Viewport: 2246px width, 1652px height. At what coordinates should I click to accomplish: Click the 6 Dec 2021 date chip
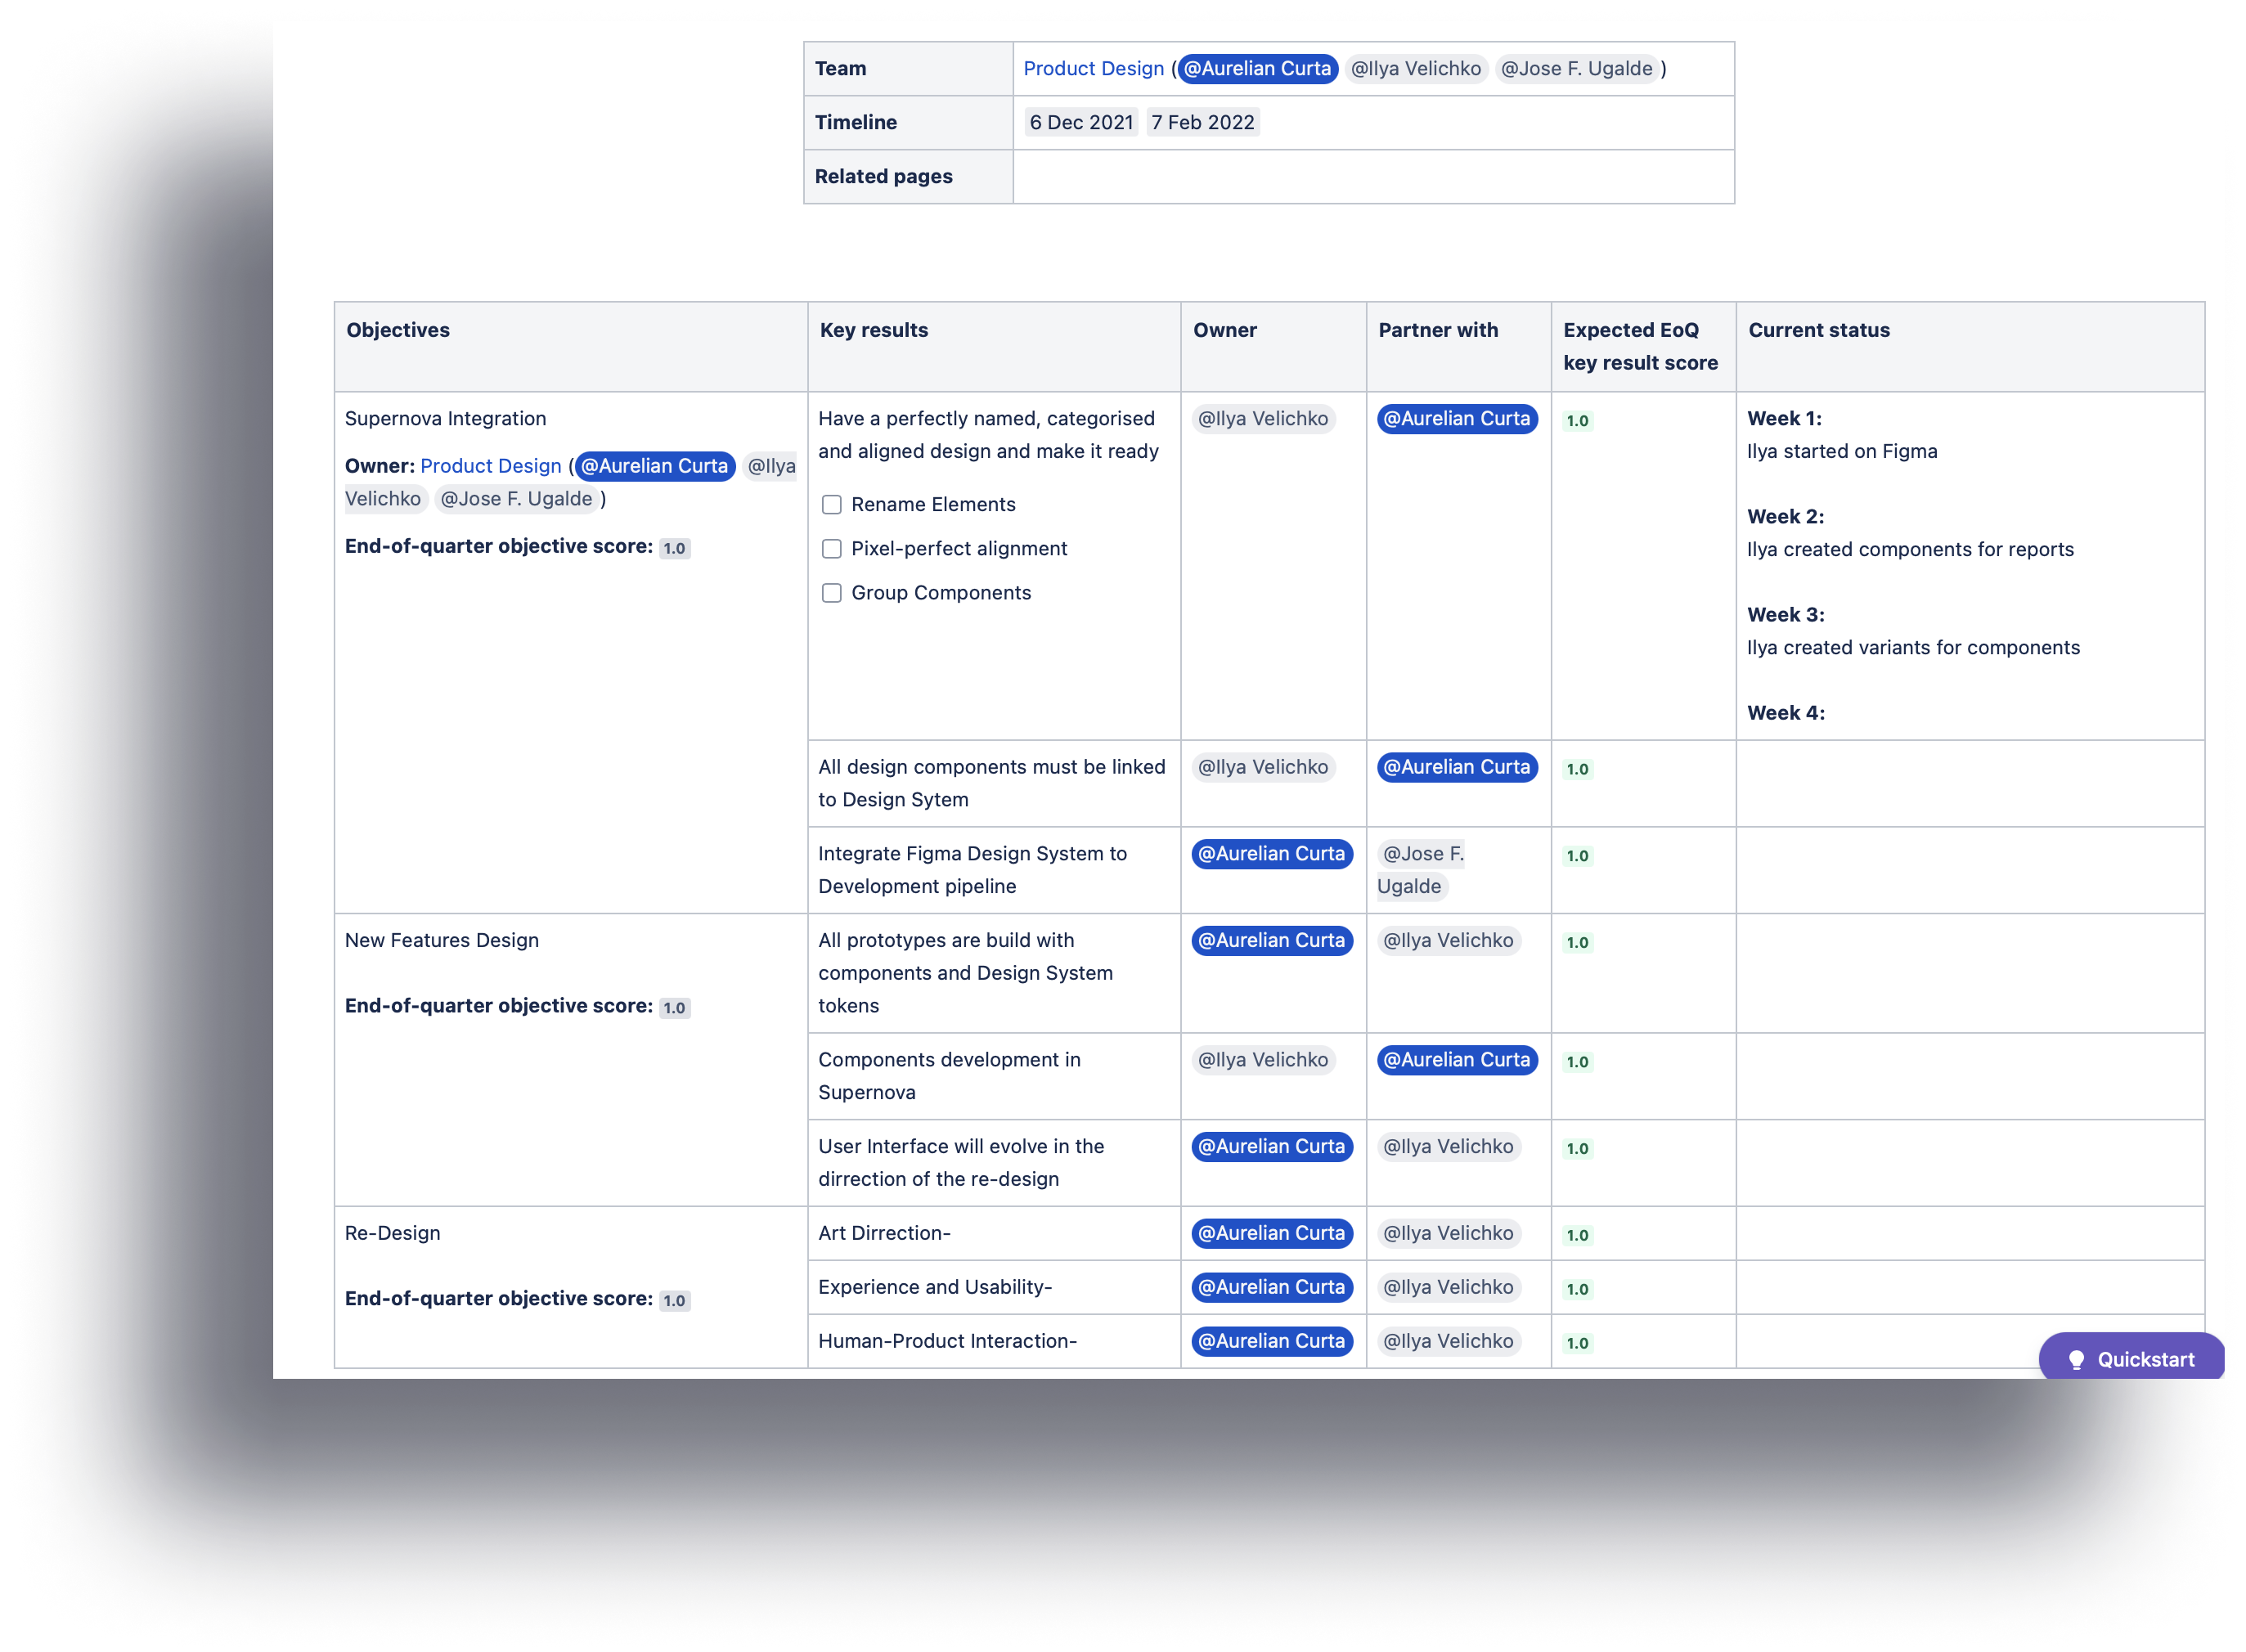[1081, 123]
